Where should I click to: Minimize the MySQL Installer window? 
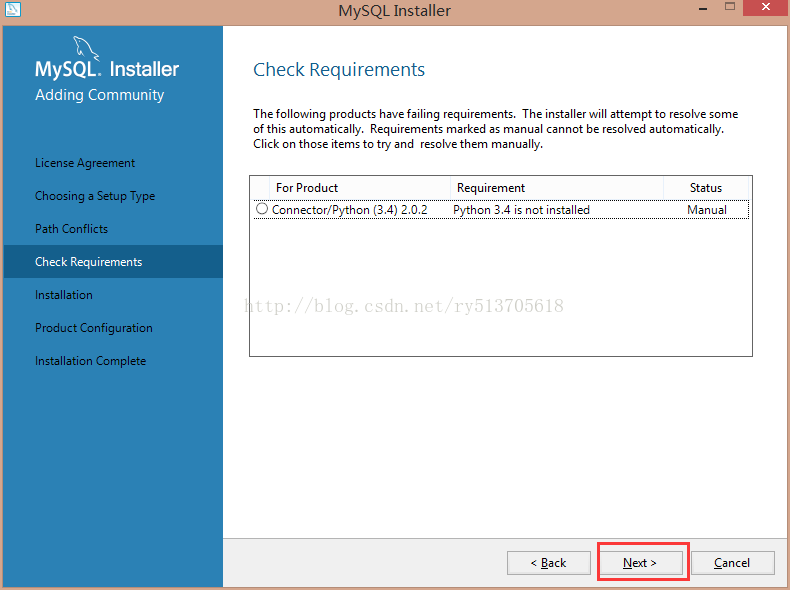703,9
